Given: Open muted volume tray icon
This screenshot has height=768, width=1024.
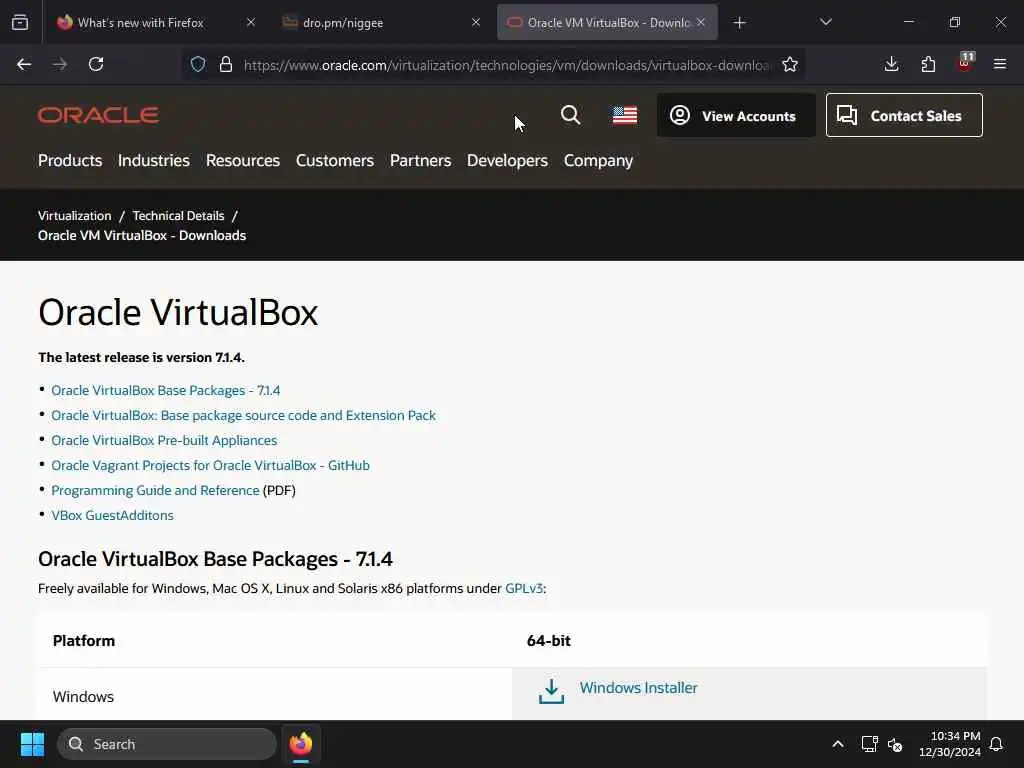Looking at the screenshot, I should coord(895,744).
